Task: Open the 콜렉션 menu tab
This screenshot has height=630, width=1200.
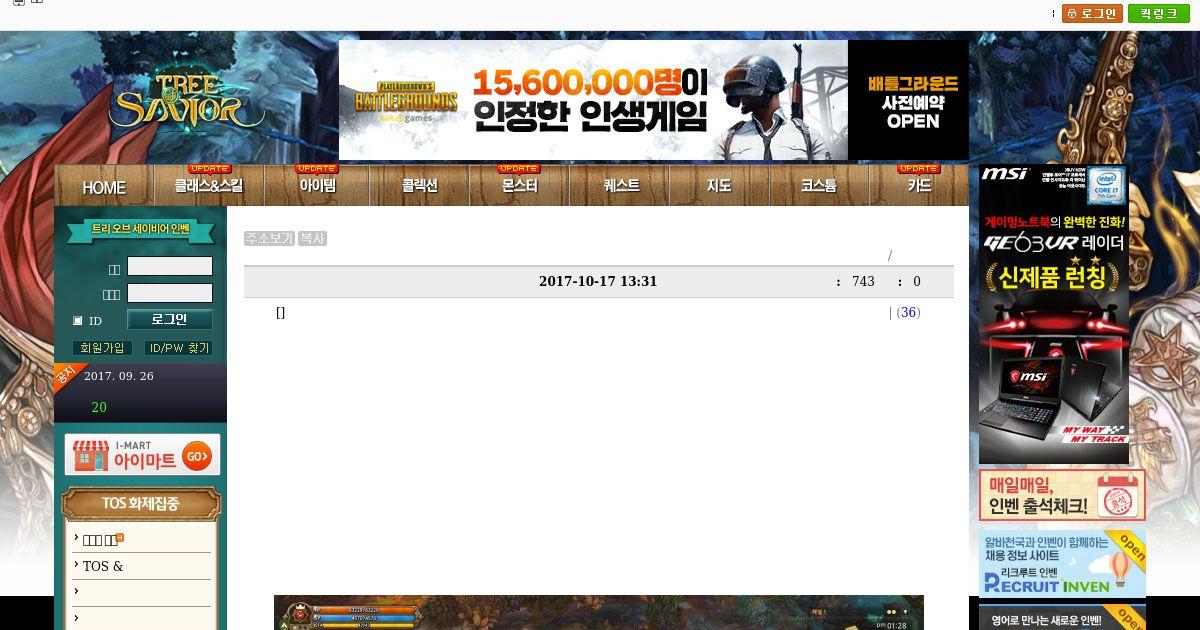Action: pyautogui.click(x=419, y=186)
